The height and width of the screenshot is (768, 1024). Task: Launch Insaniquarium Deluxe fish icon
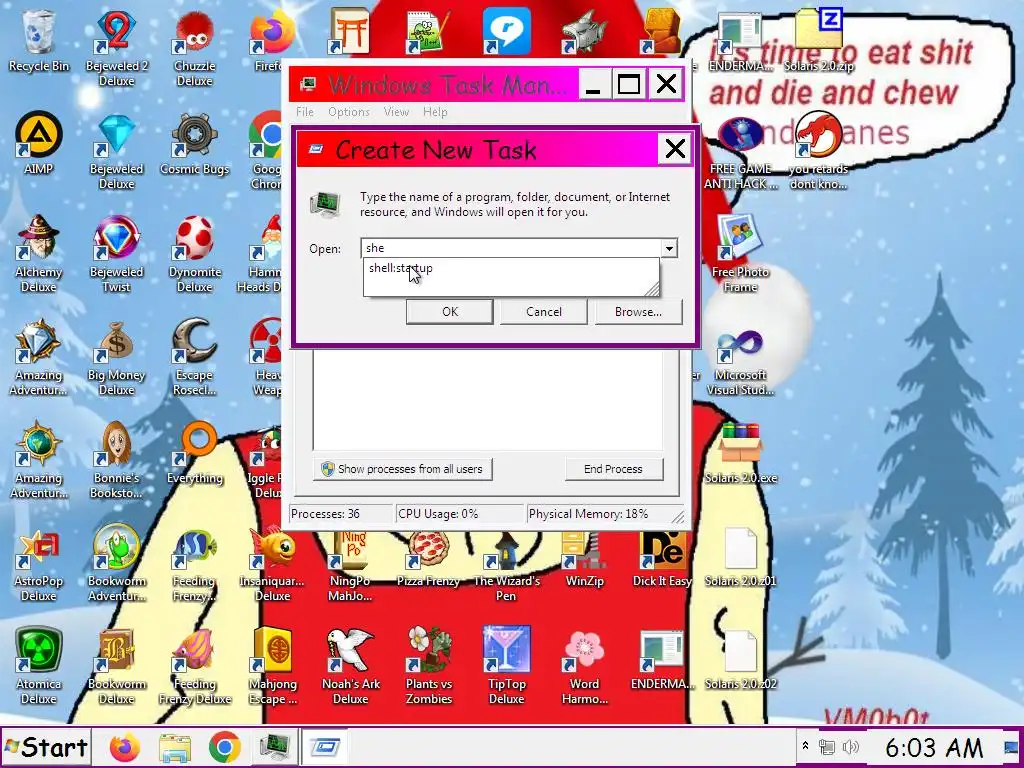272,563
